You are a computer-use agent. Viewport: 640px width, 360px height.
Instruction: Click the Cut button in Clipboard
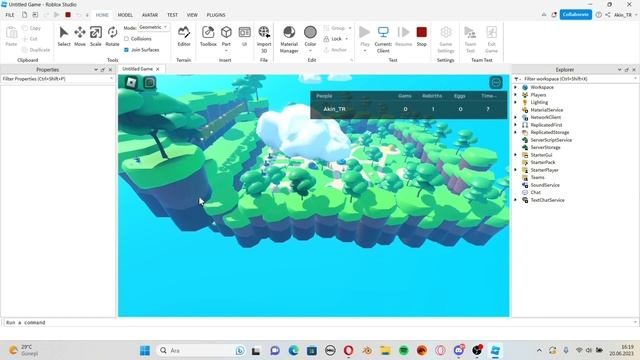pyautogui.click(x=30, y=39)
